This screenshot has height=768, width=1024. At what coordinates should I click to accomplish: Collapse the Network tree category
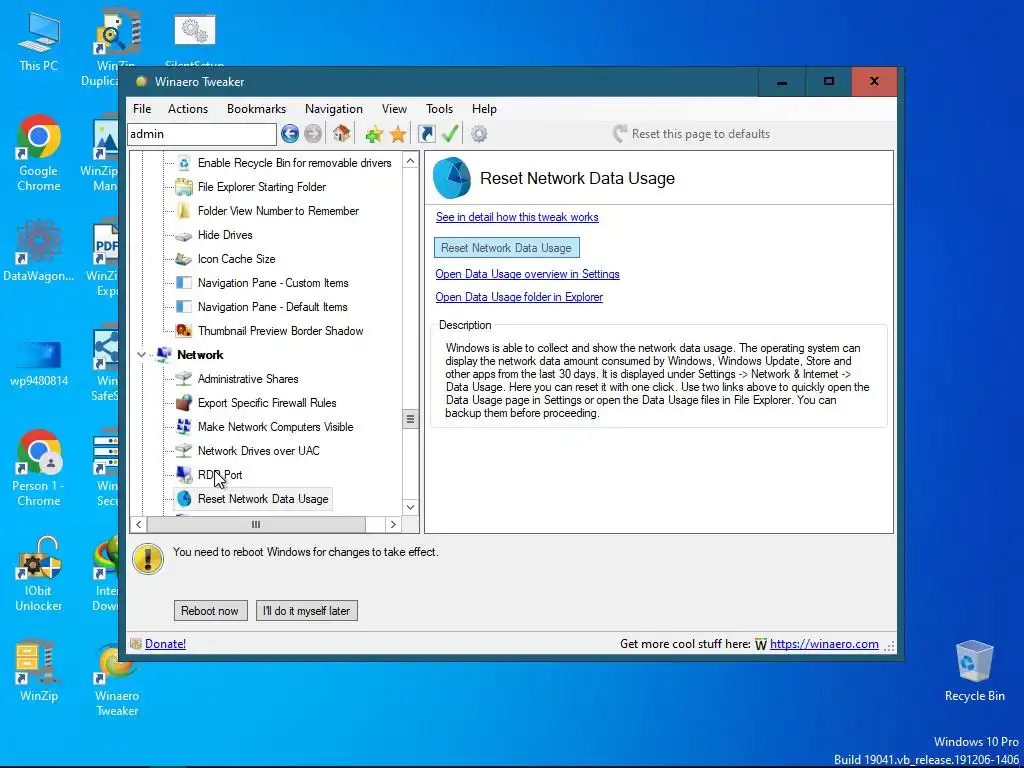coord(142,355)
